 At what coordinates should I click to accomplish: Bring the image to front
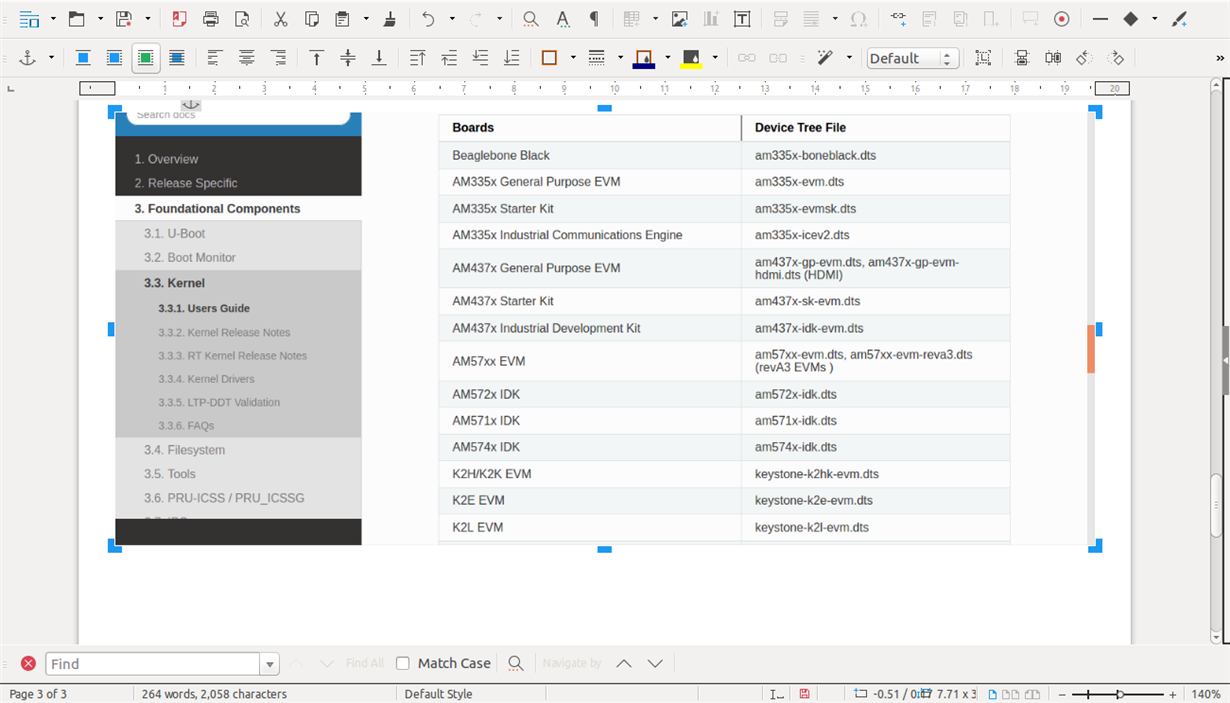pos(418,58)
